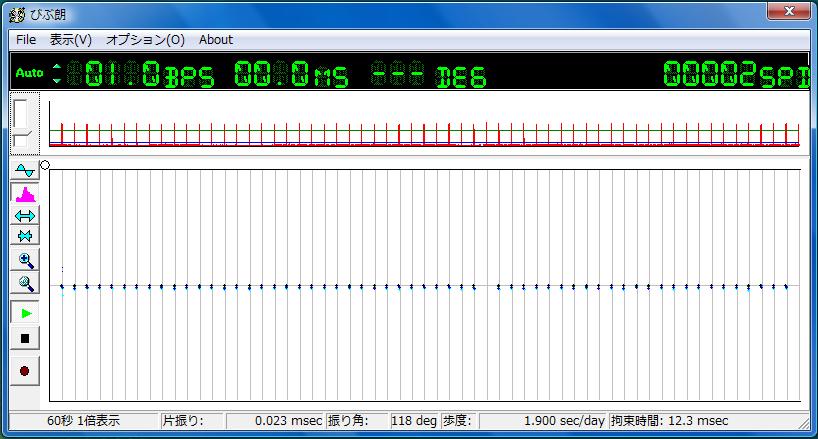Click the horizontal expand arrows button

[x=25, y=215]
